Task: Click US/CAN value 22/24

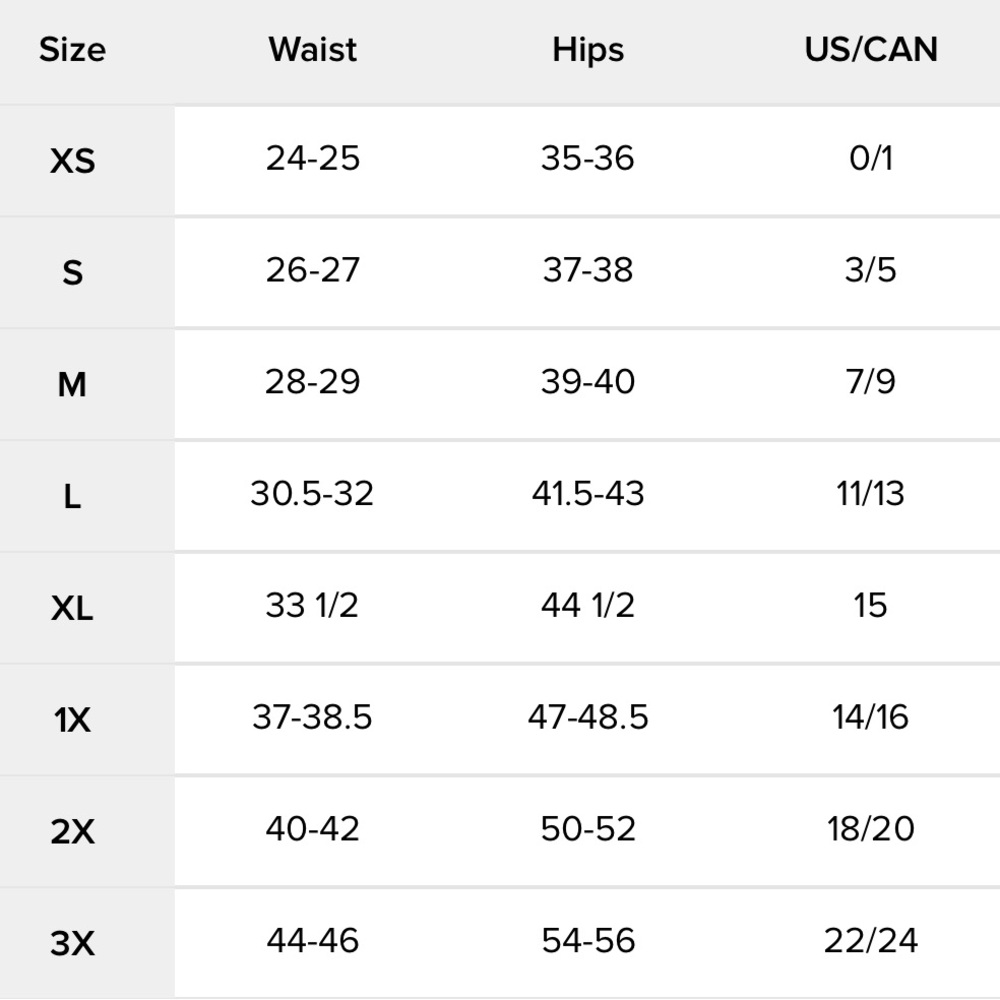Action: coord(871,941)
